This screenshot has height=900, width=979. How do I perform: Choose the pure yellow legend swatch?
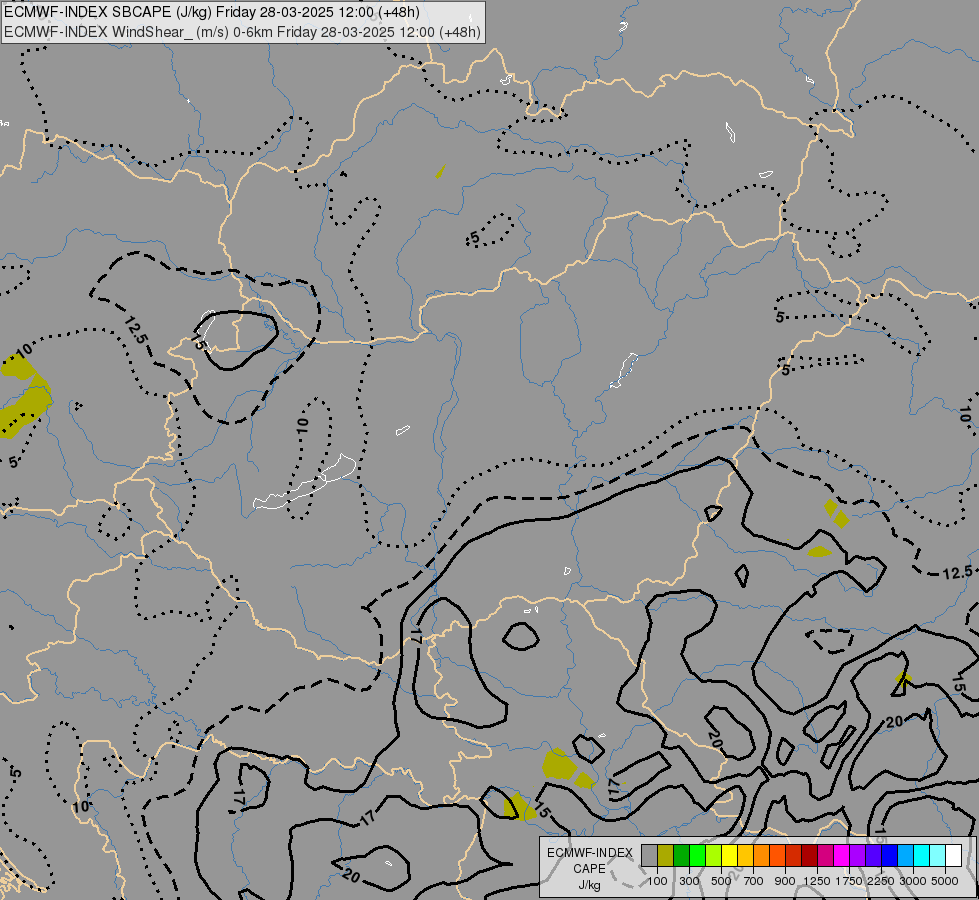pos(729,856)
